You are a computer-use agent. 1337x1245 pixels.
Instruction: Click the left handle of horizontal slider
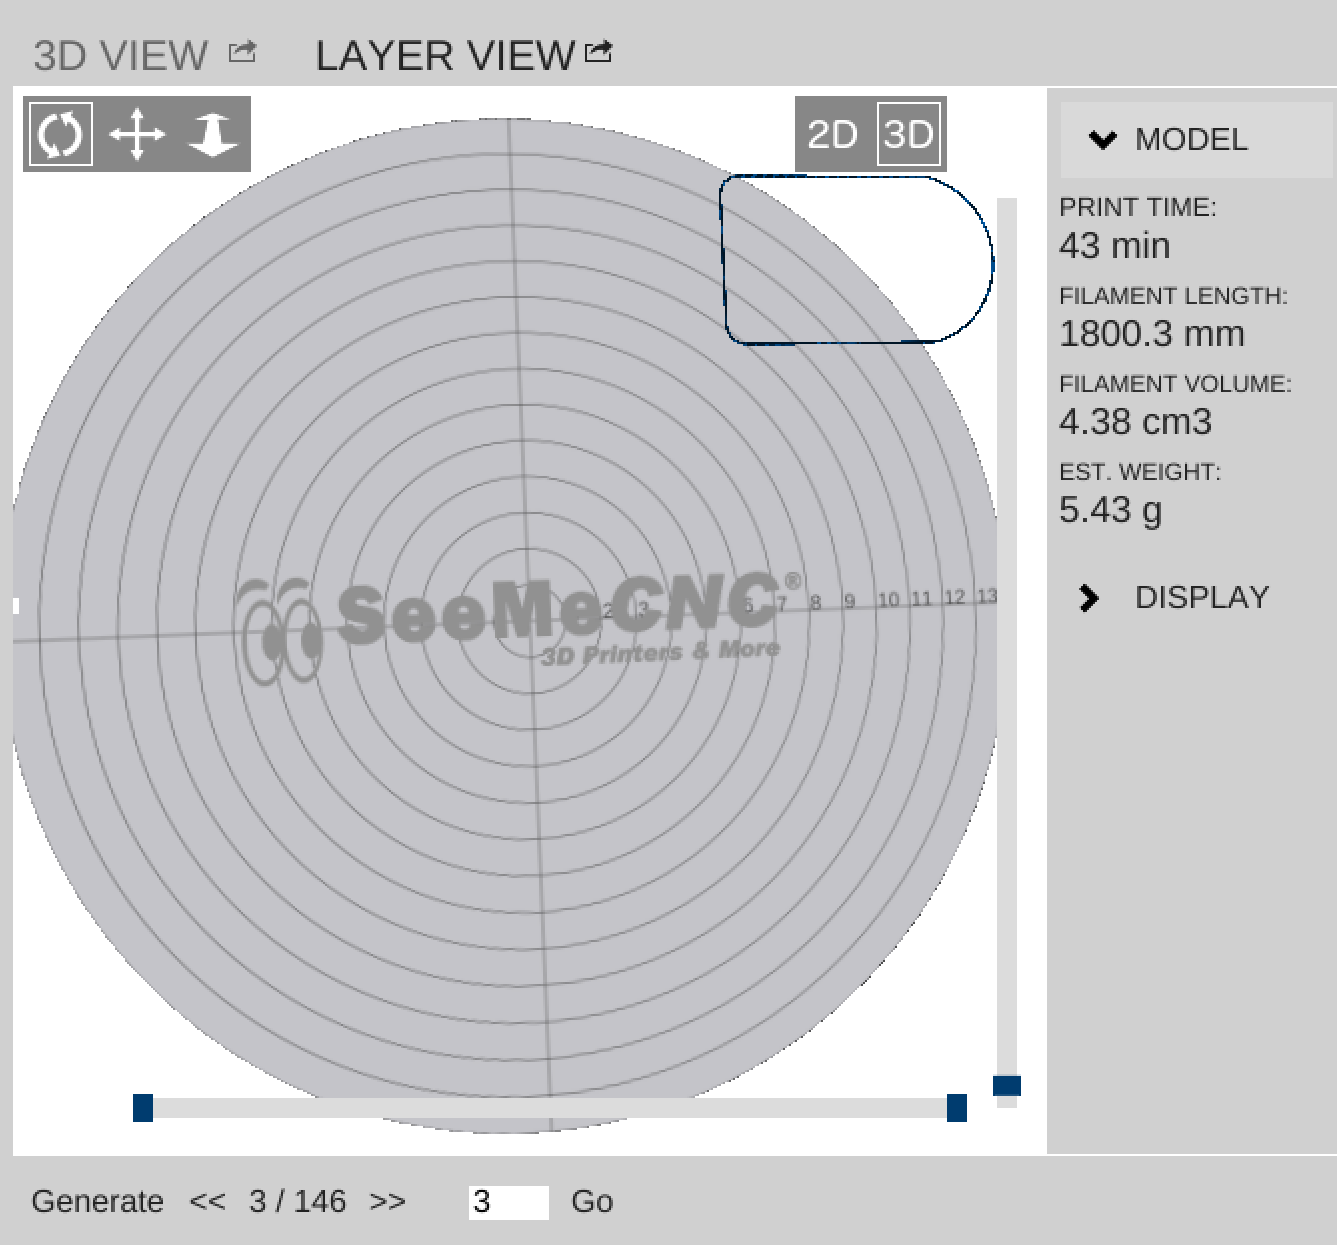[x=143, y=1108]
